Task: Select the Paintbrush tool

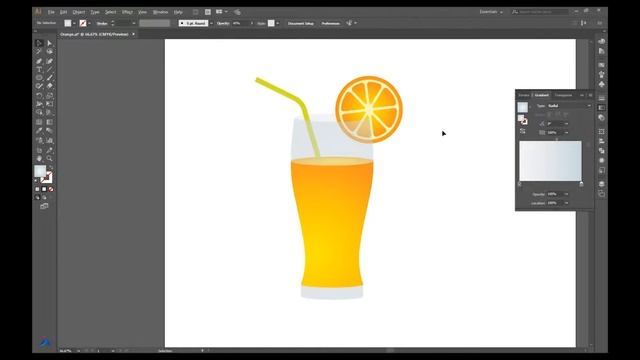Action: [x=49, y=78]
